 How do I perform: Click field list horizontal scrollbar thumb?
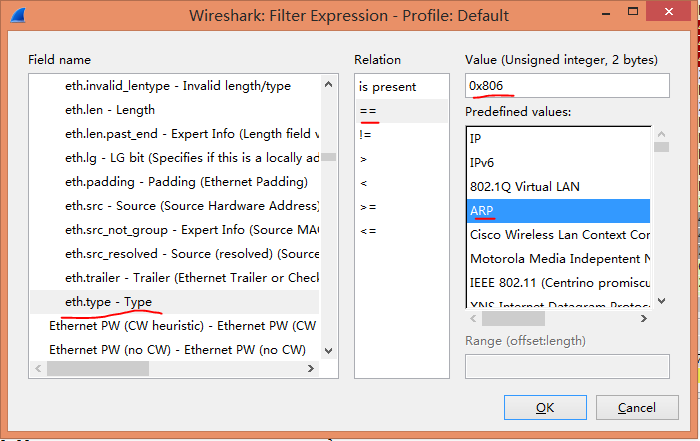(x=98, y=369)
